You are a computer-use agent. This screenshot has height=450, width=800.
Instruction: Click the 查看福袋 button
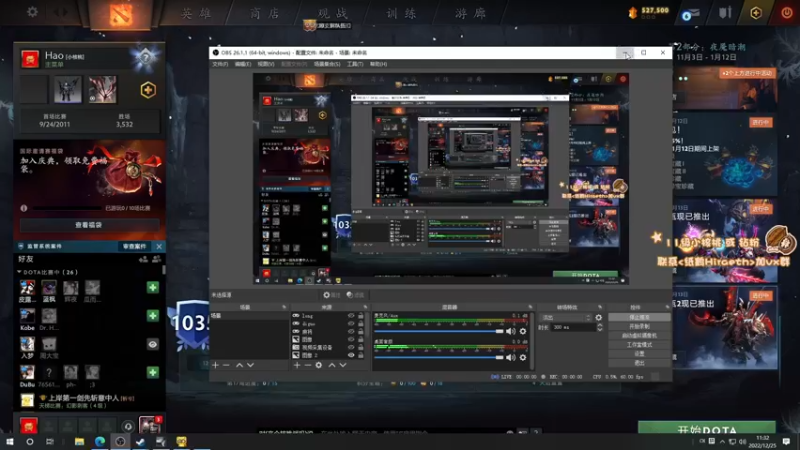point(89,224)
